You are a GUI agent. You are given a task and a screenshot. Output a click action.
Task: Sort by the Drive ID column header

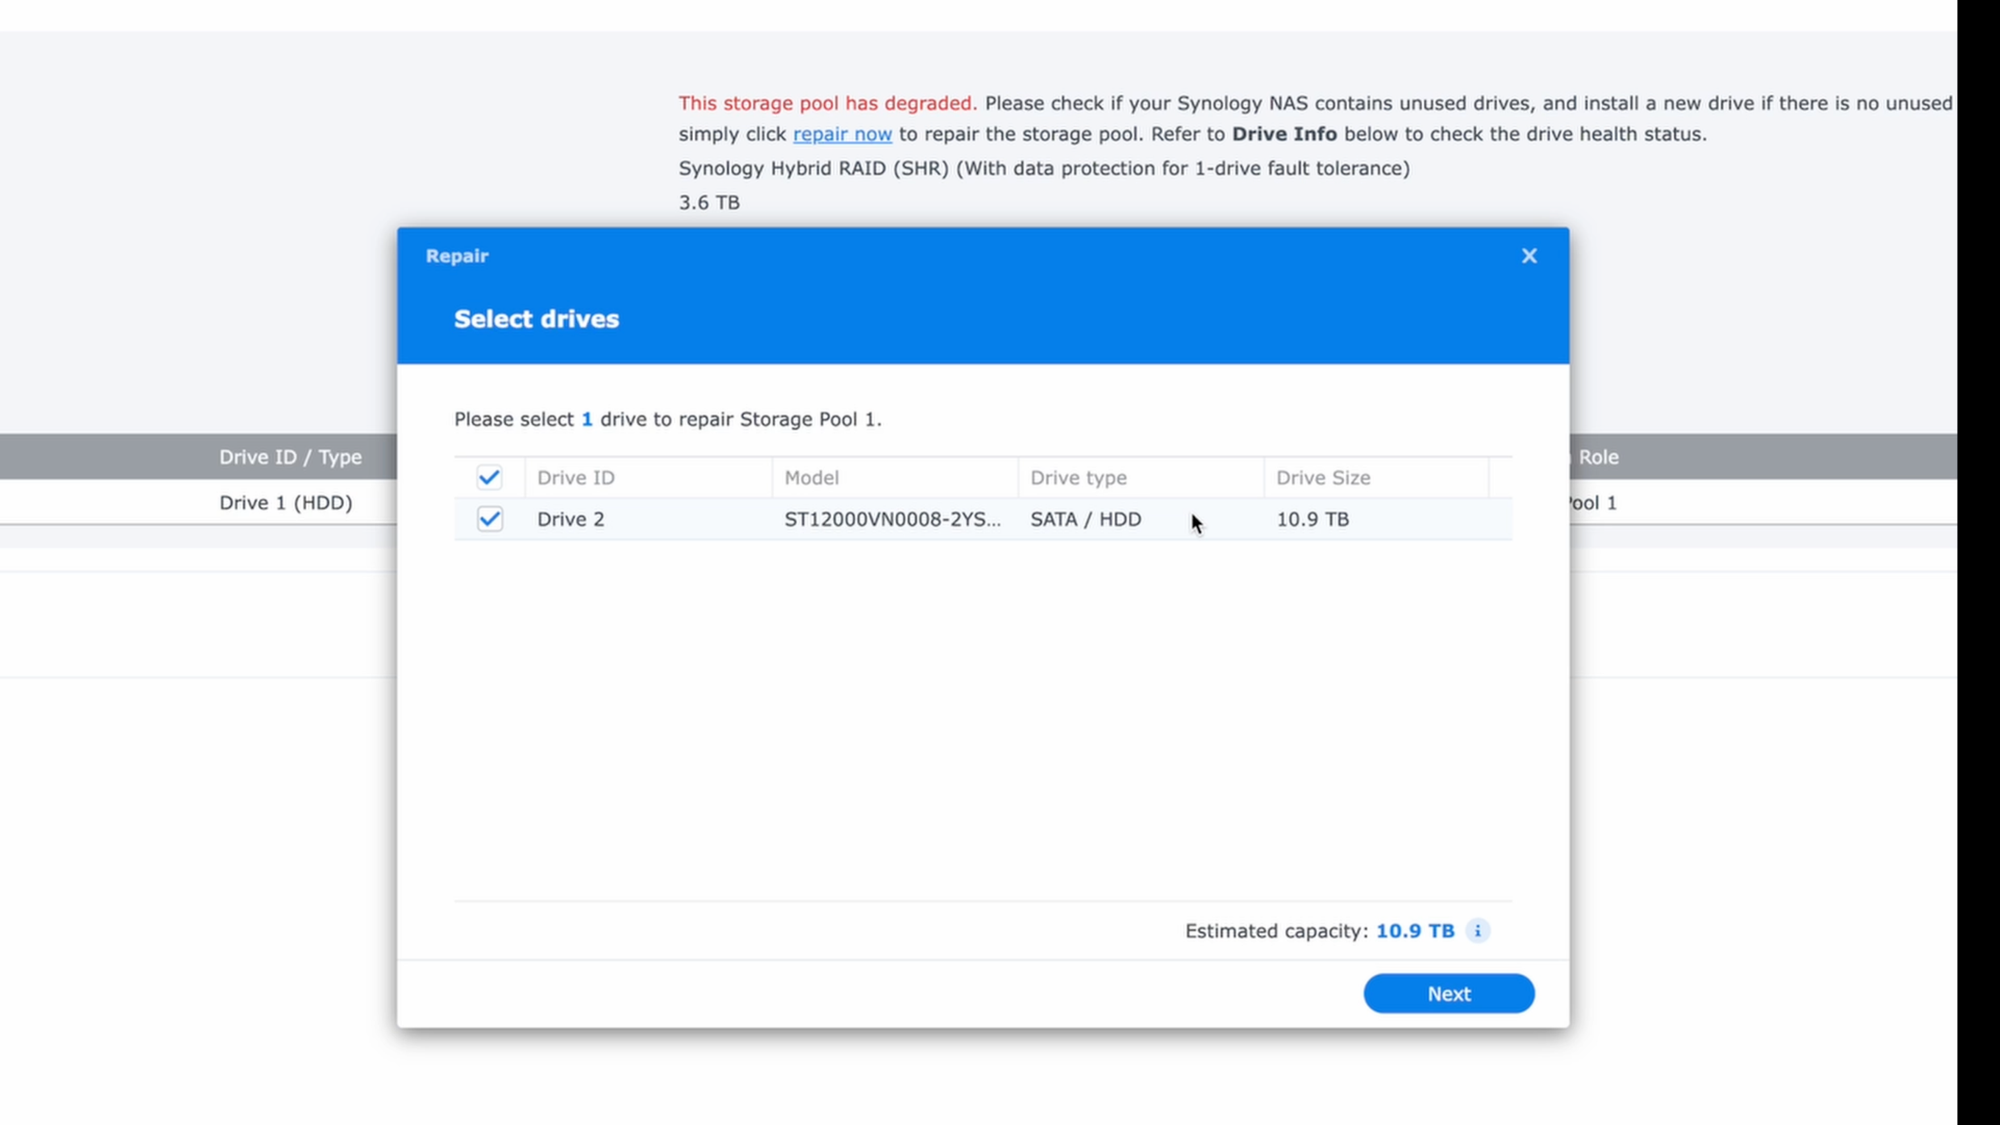pos(576,478)
